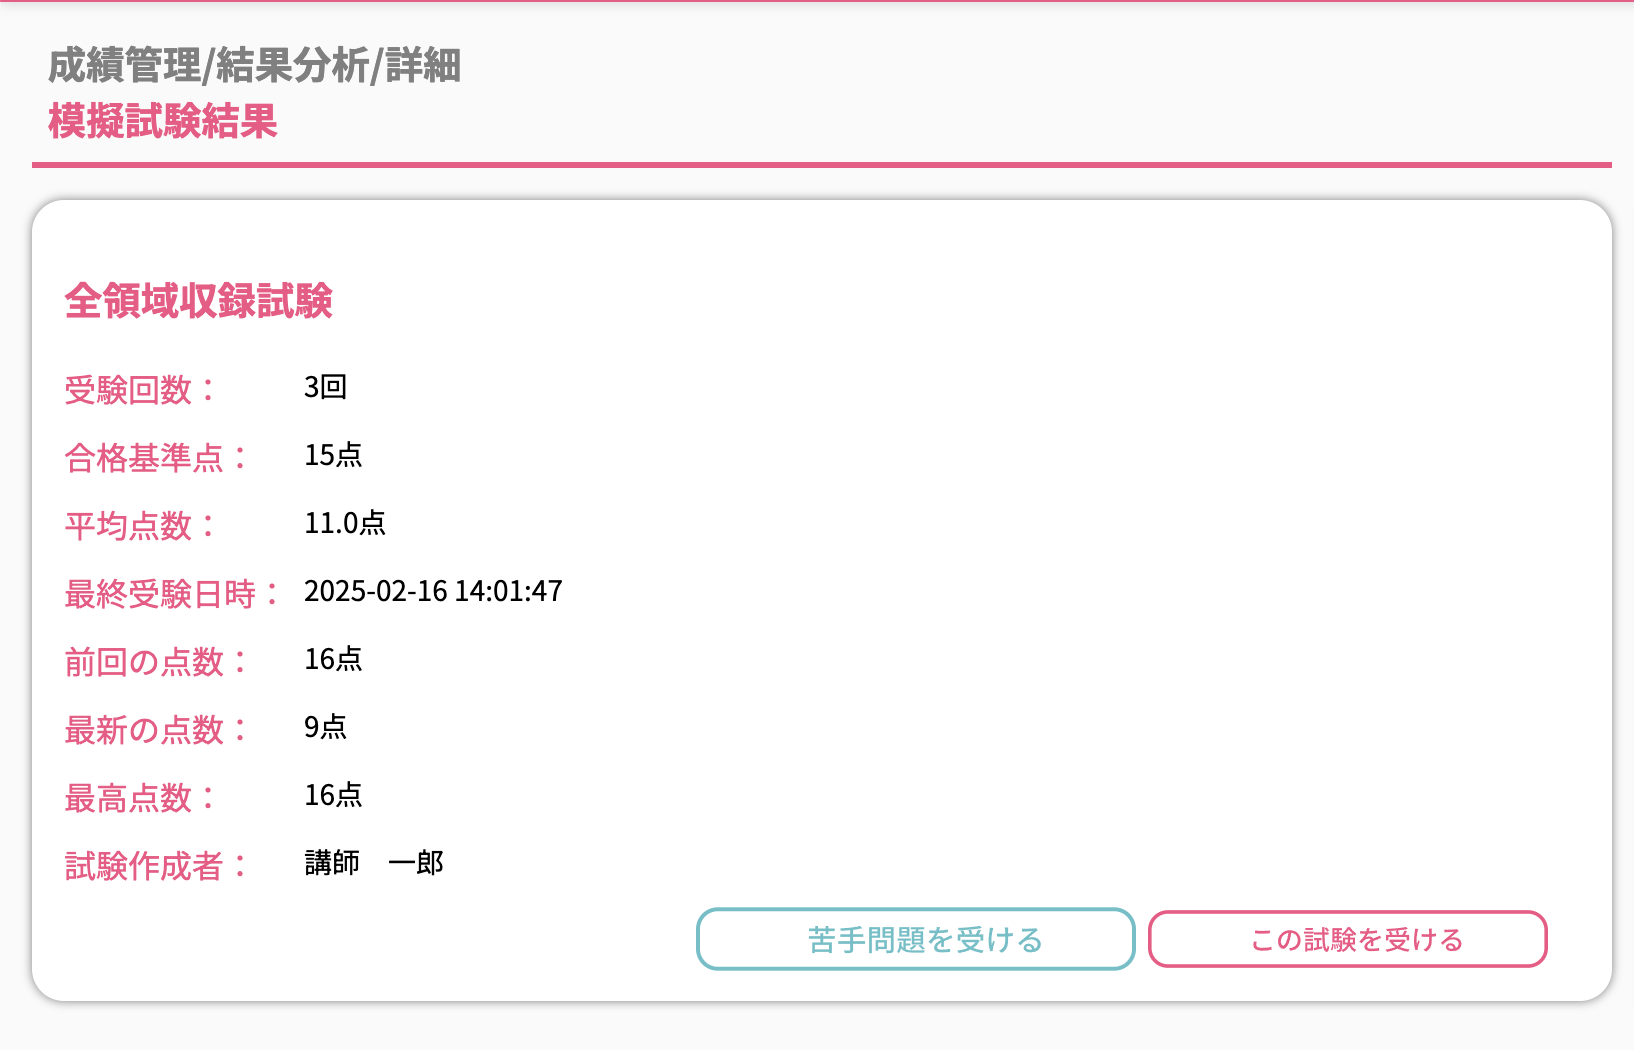Select the 16点 value beside 最高点数
1634x1050 pixels.
[x=333, y=795]
